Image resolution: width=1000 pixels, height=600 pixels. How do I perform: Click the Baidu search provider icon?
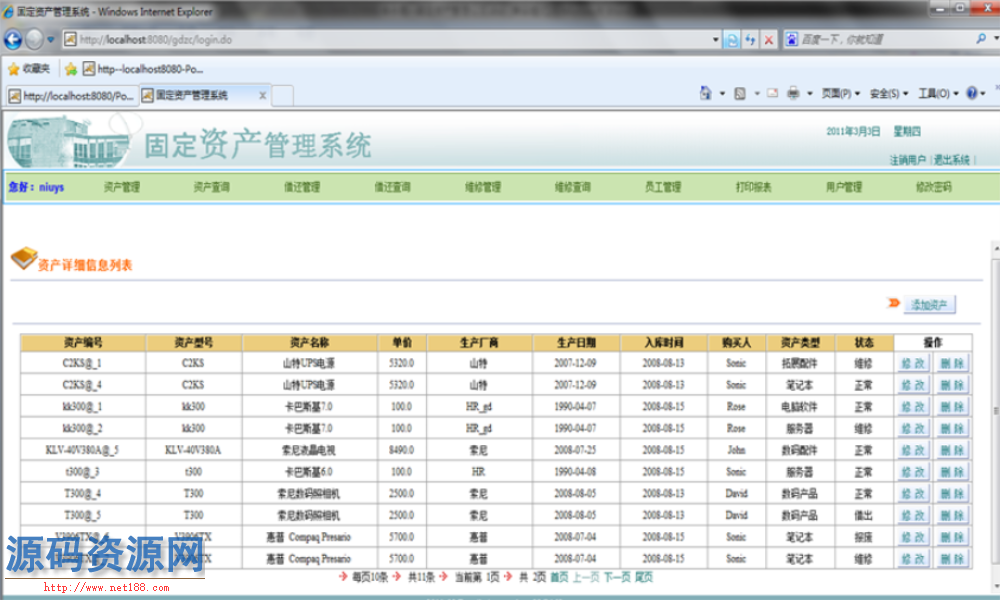tap(791, 40)
